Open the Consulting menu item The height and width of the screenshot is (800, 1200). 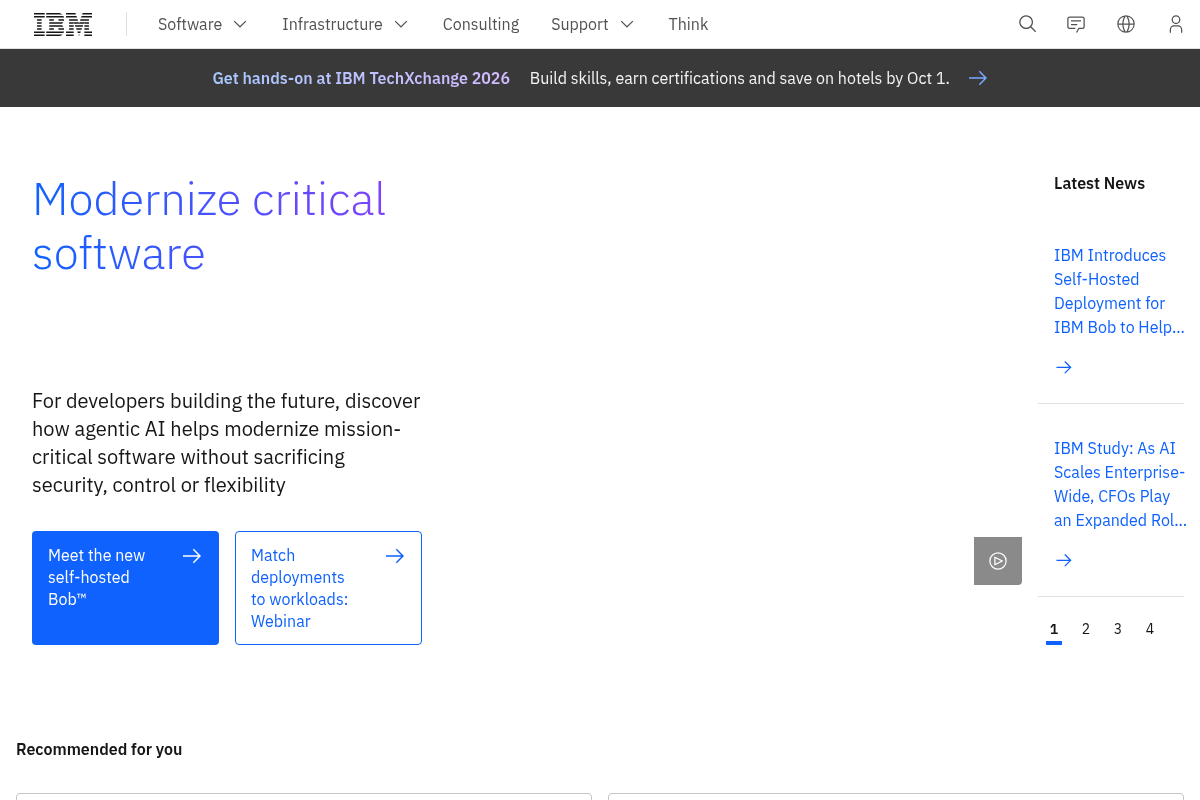481,24
